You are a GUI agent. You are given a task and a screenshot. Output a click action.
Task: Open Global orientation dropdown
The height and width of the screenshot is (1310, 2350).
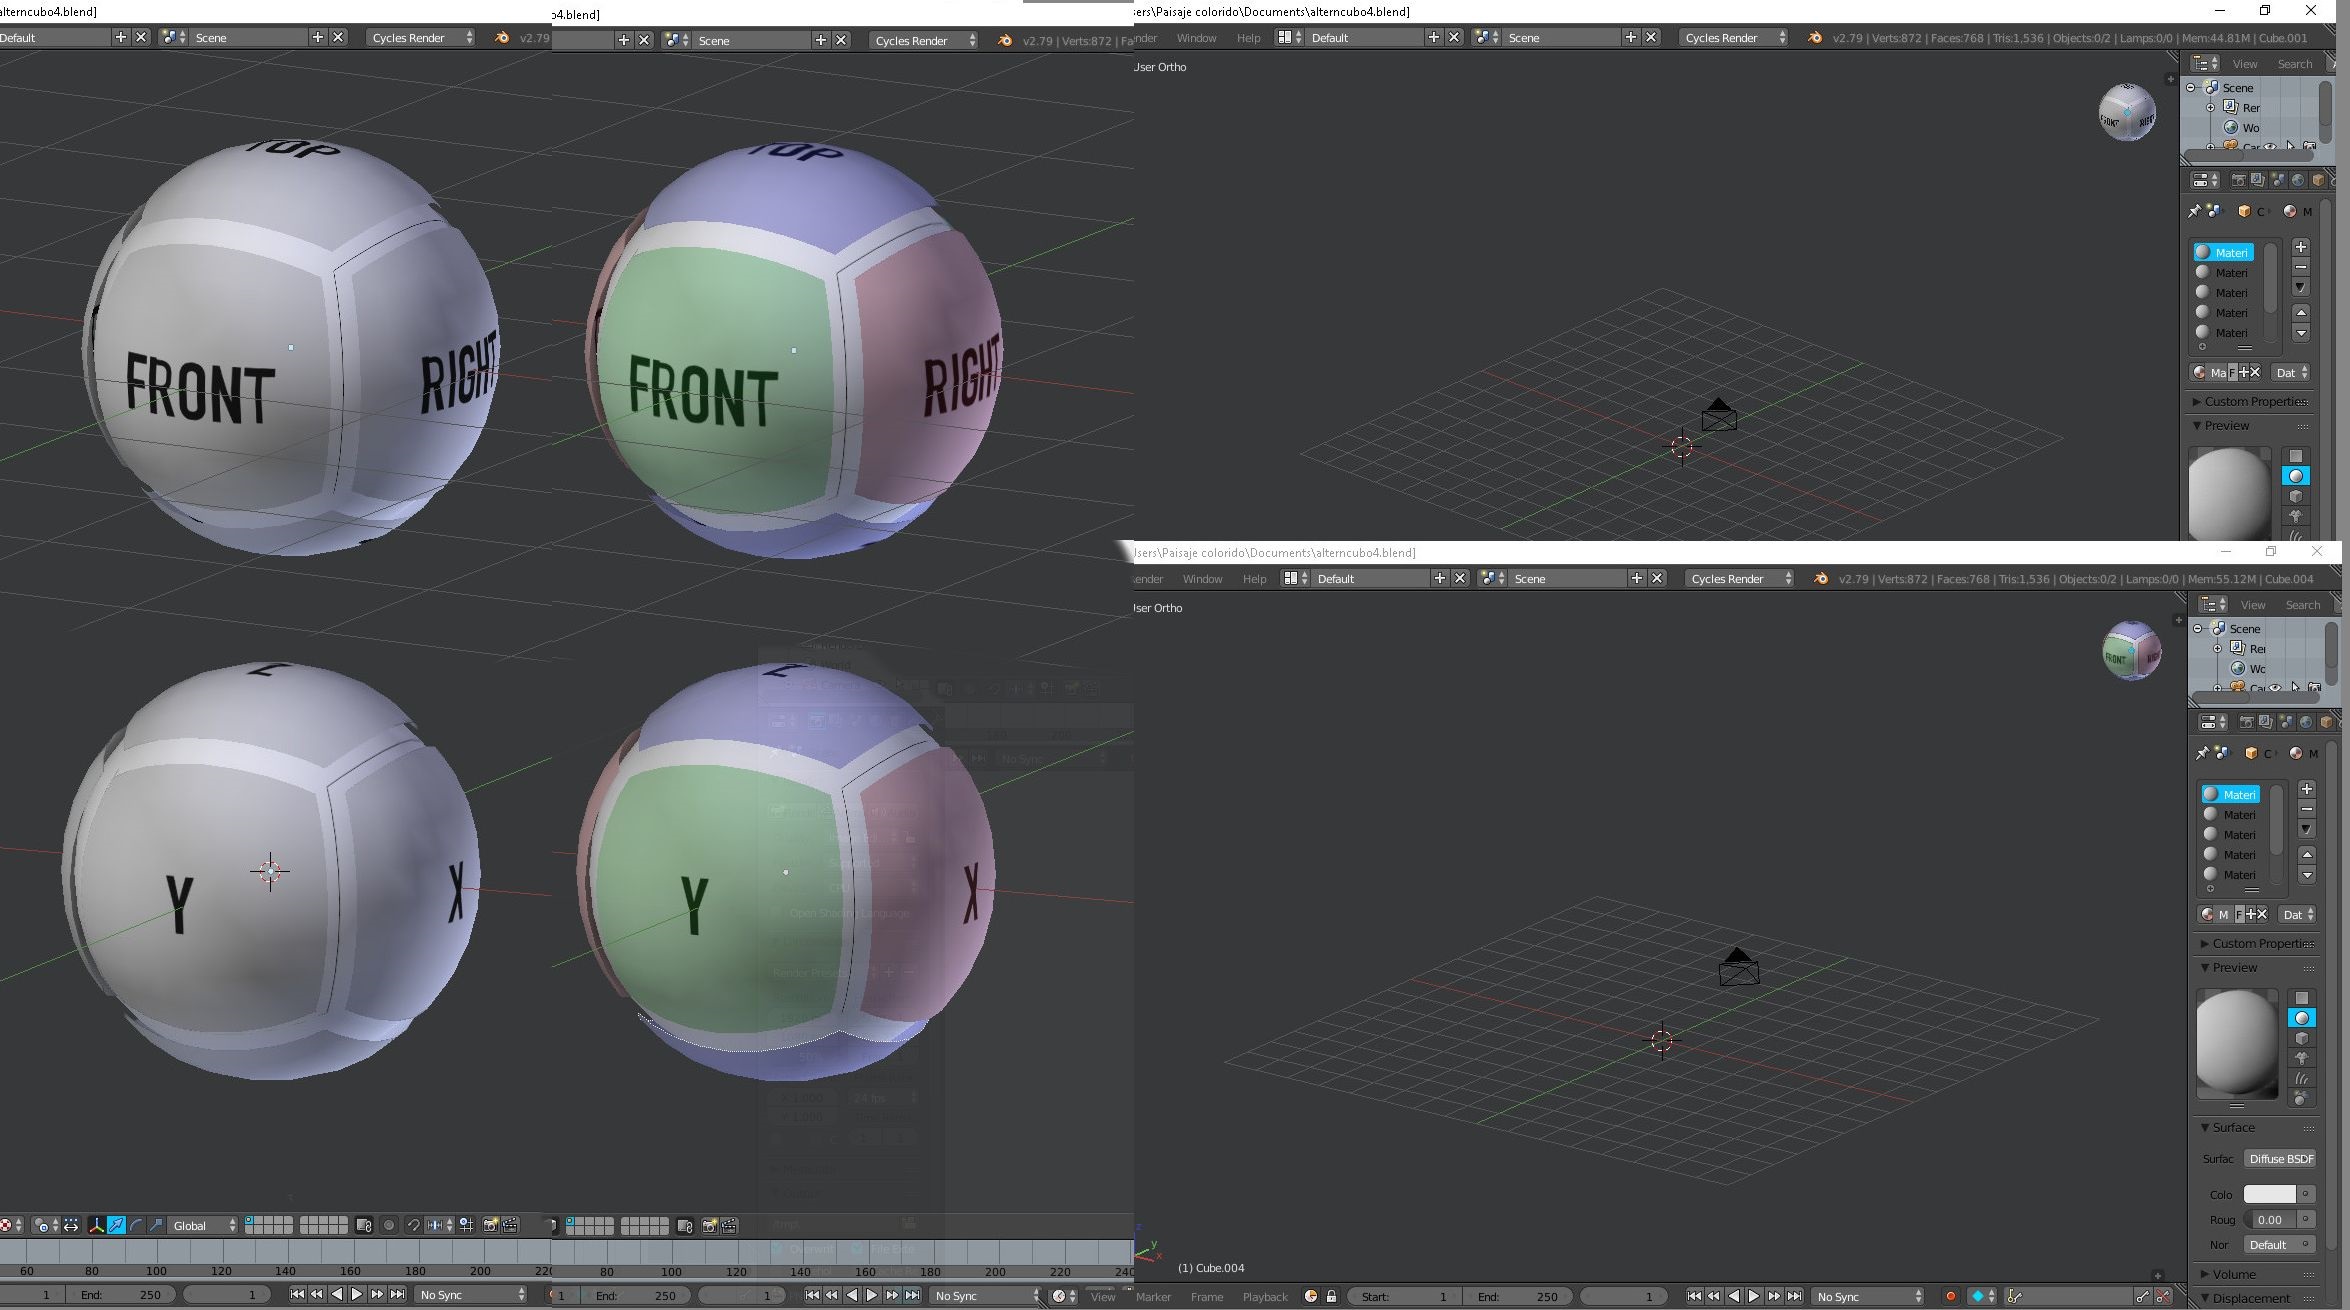click(x=204, y=1225)
